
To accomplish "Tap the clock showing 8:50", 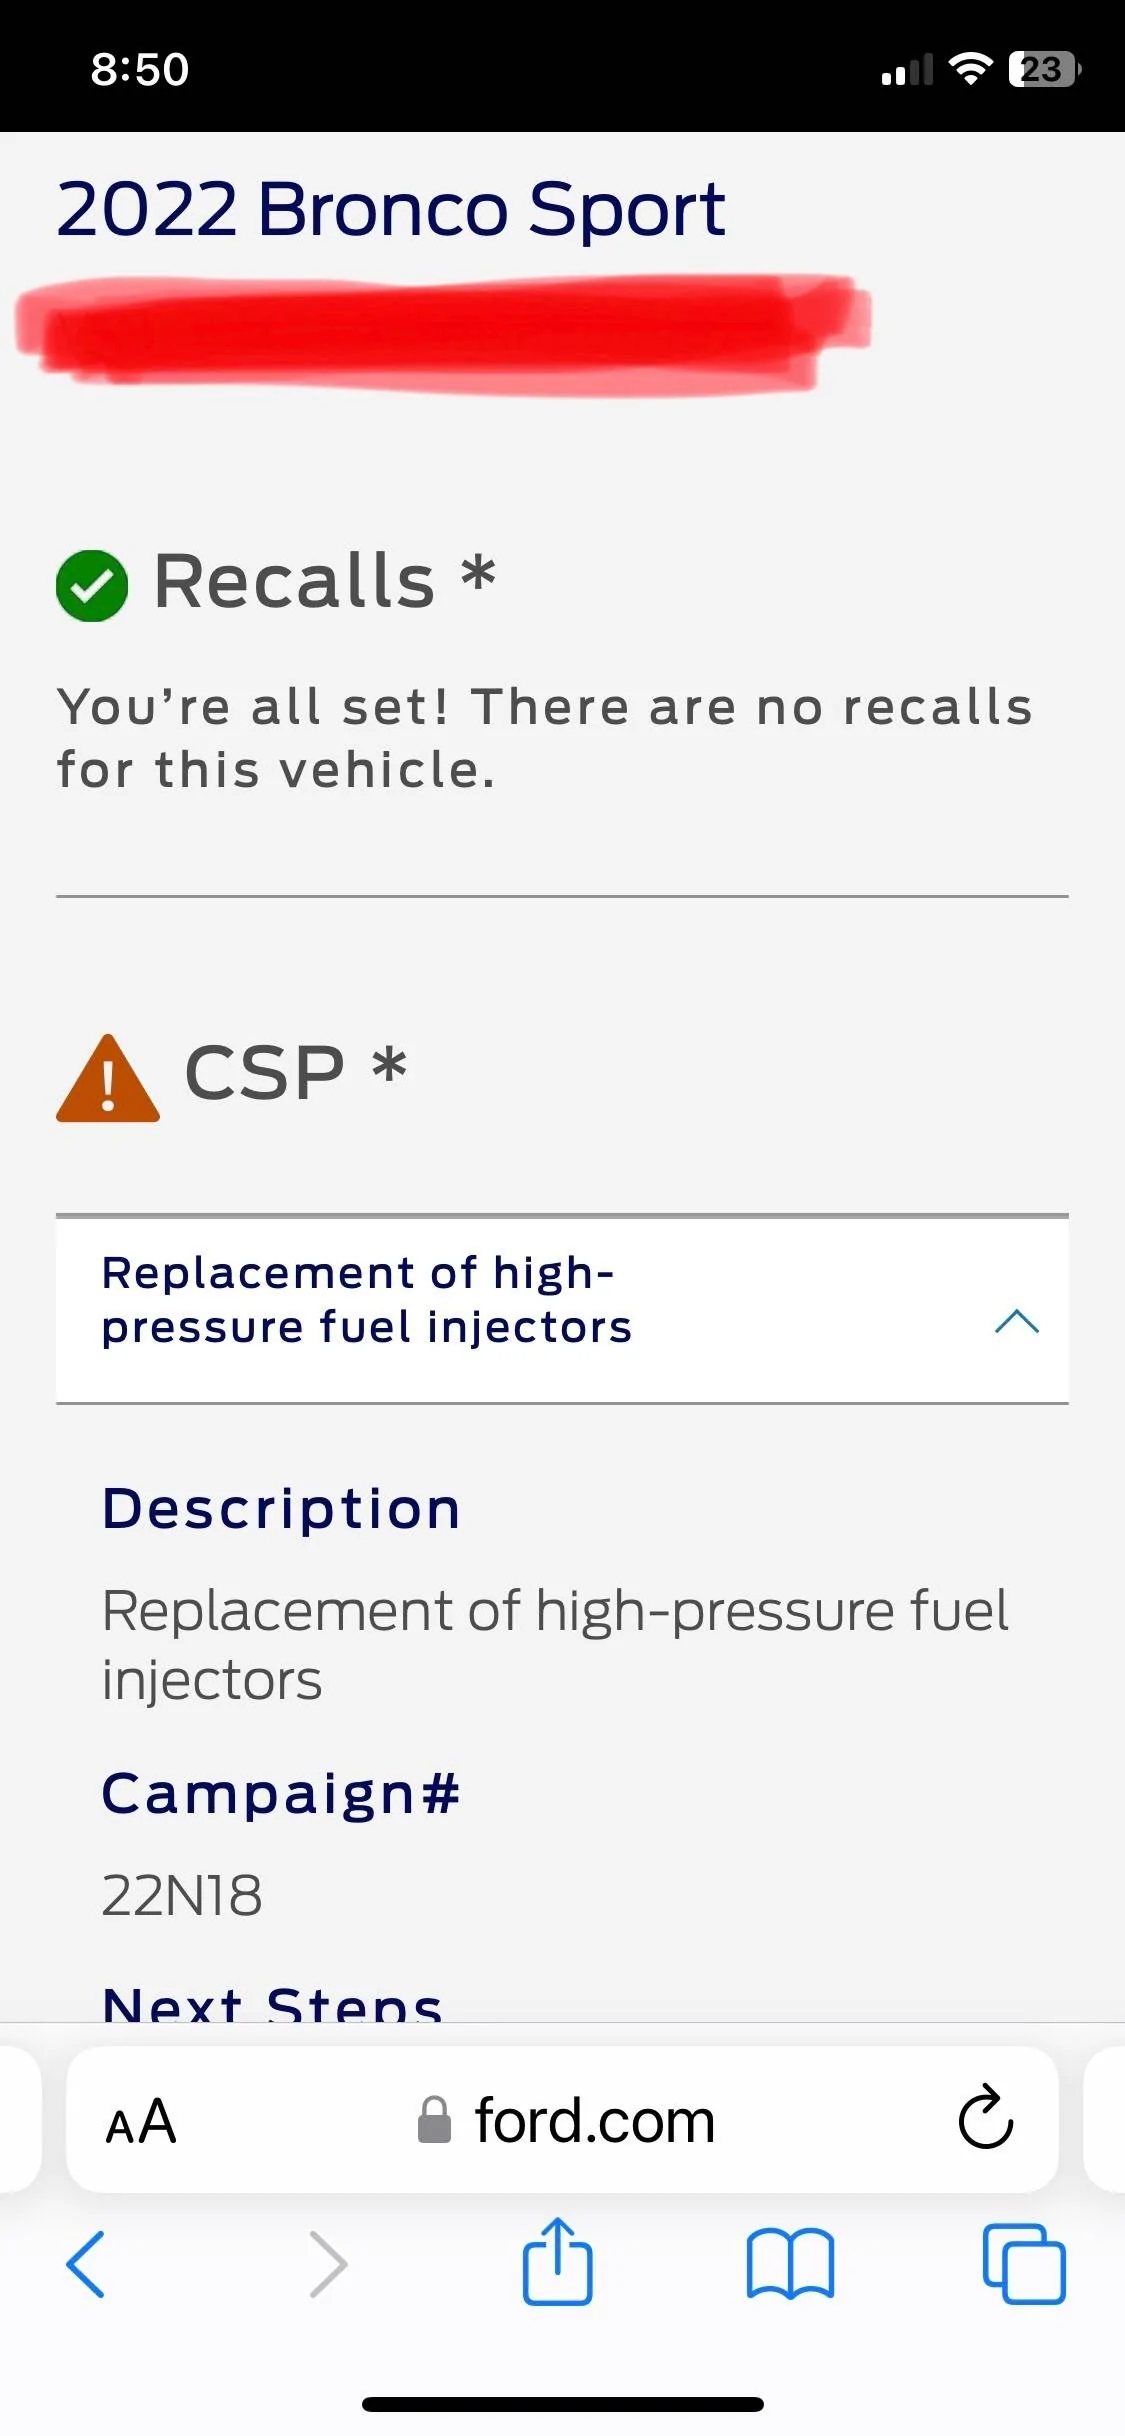I will (138, 68).
